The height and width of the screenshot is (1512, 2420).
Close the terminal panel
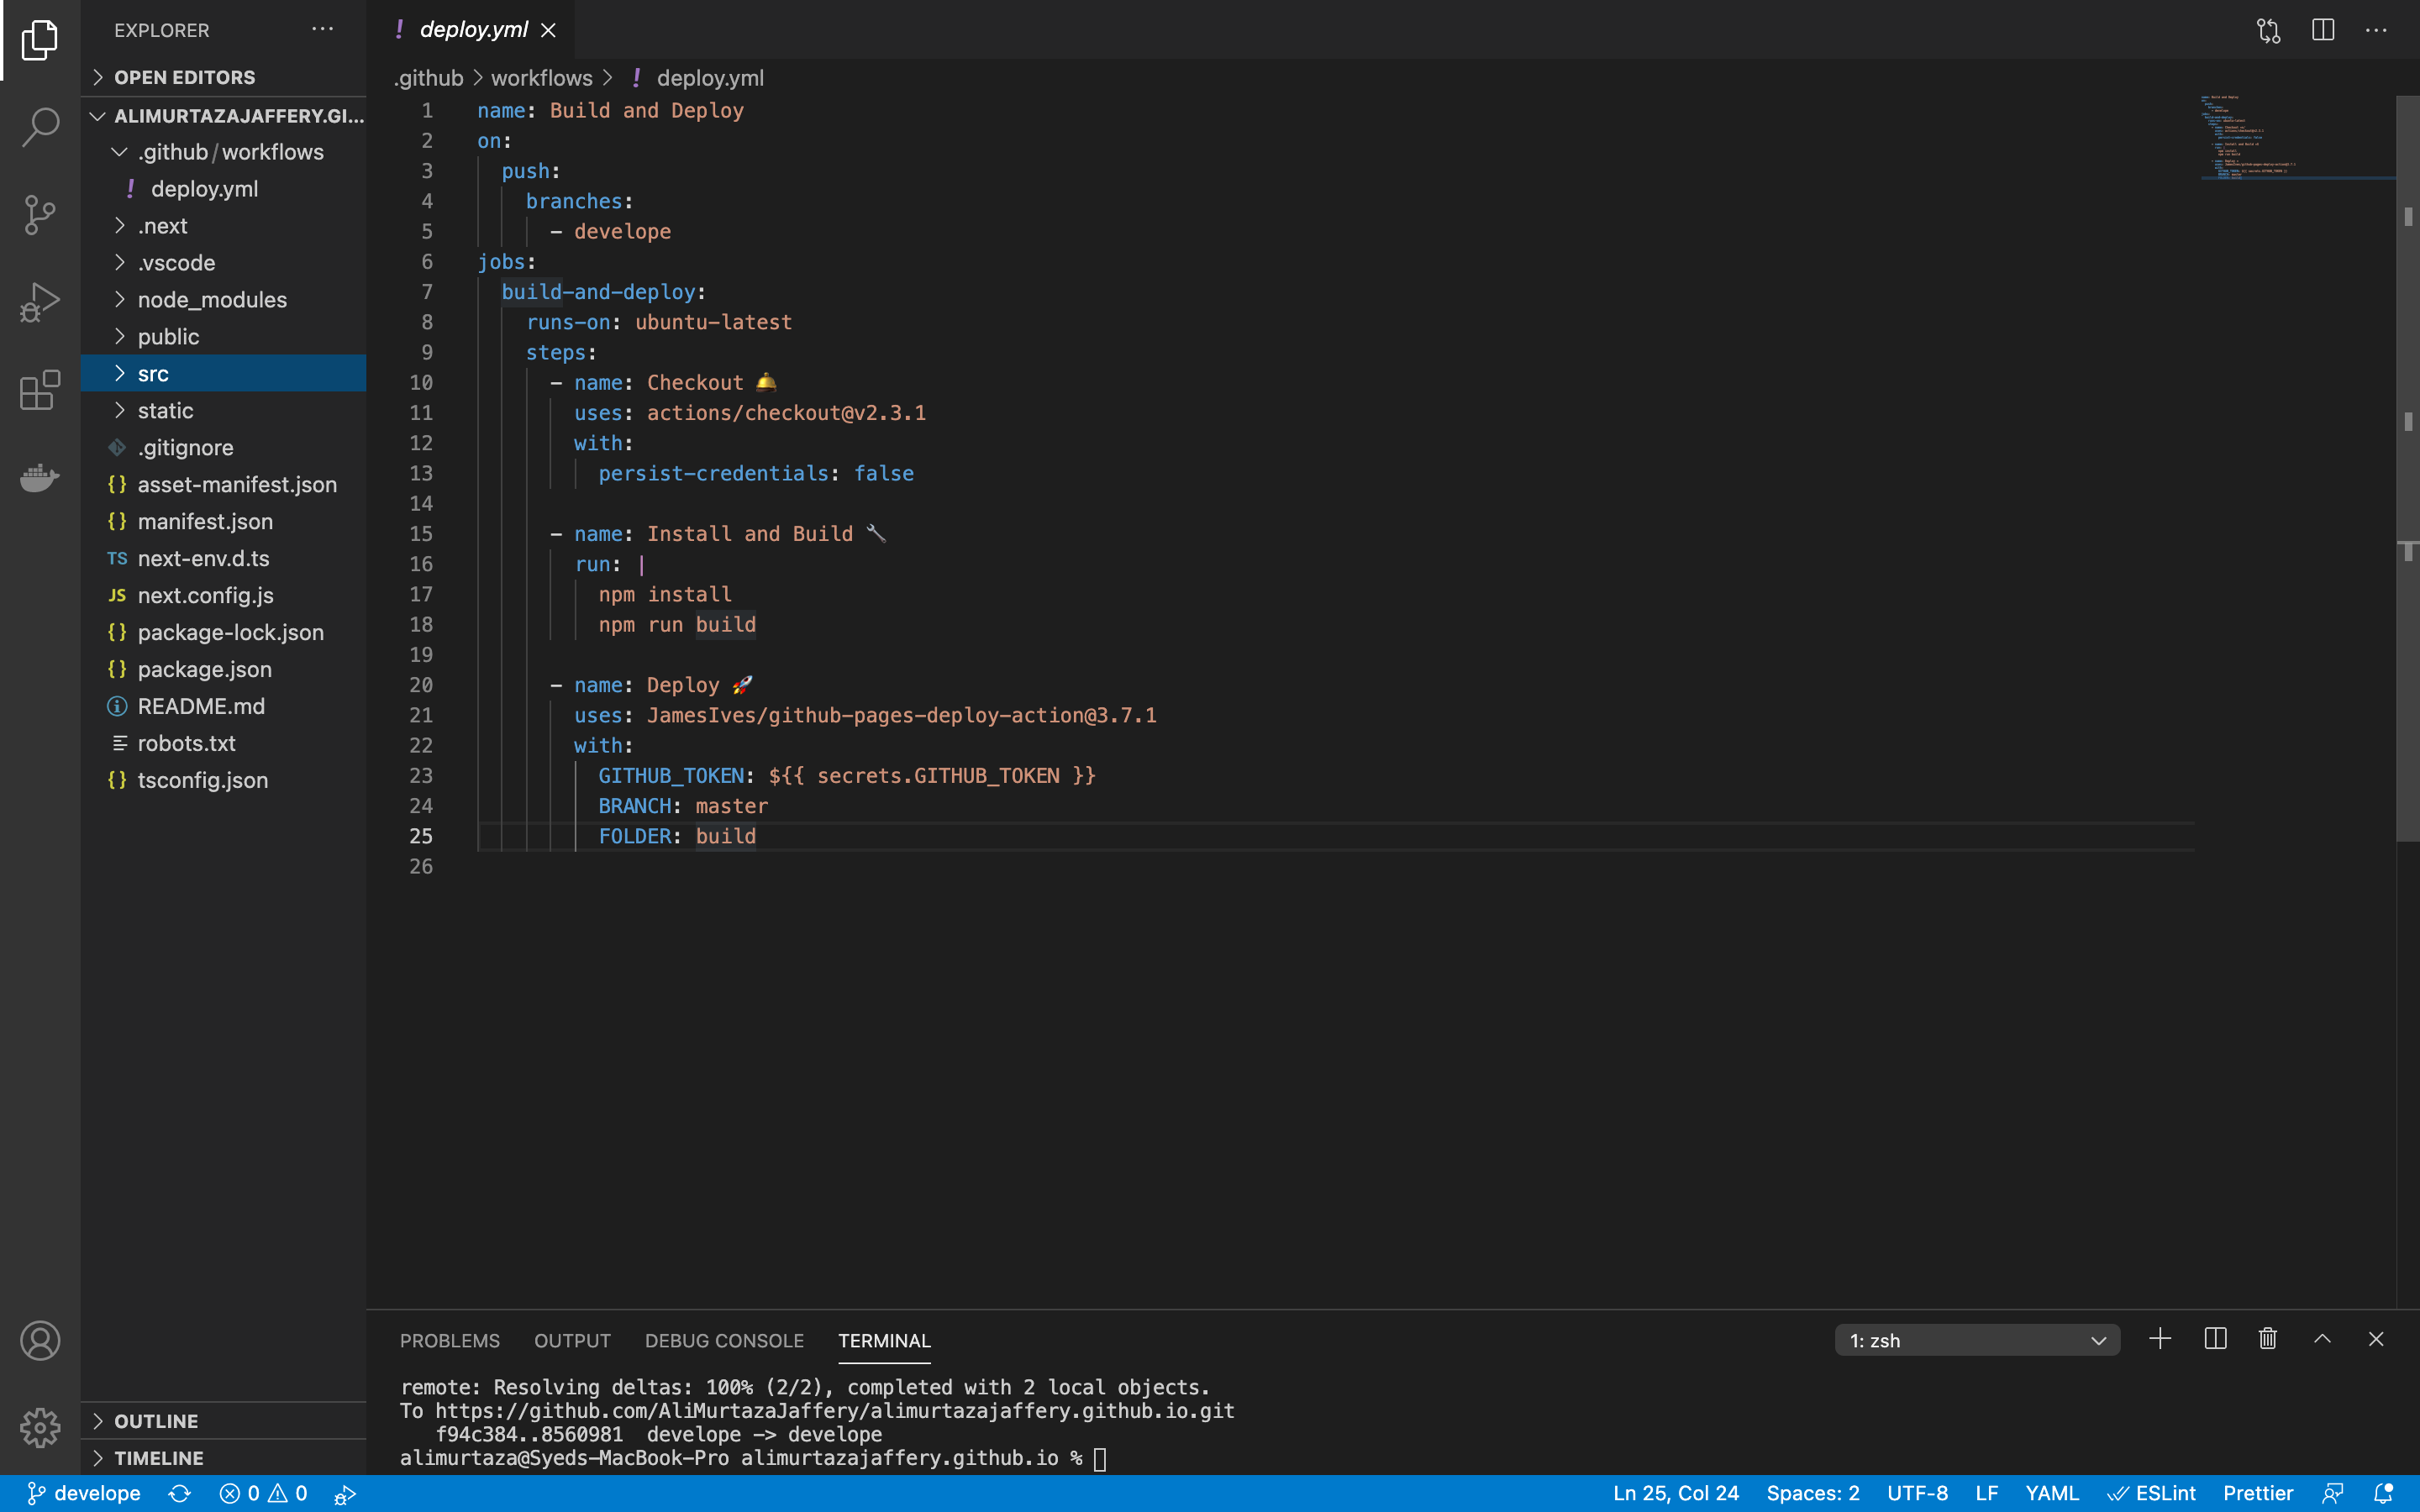point(2376,1339)
